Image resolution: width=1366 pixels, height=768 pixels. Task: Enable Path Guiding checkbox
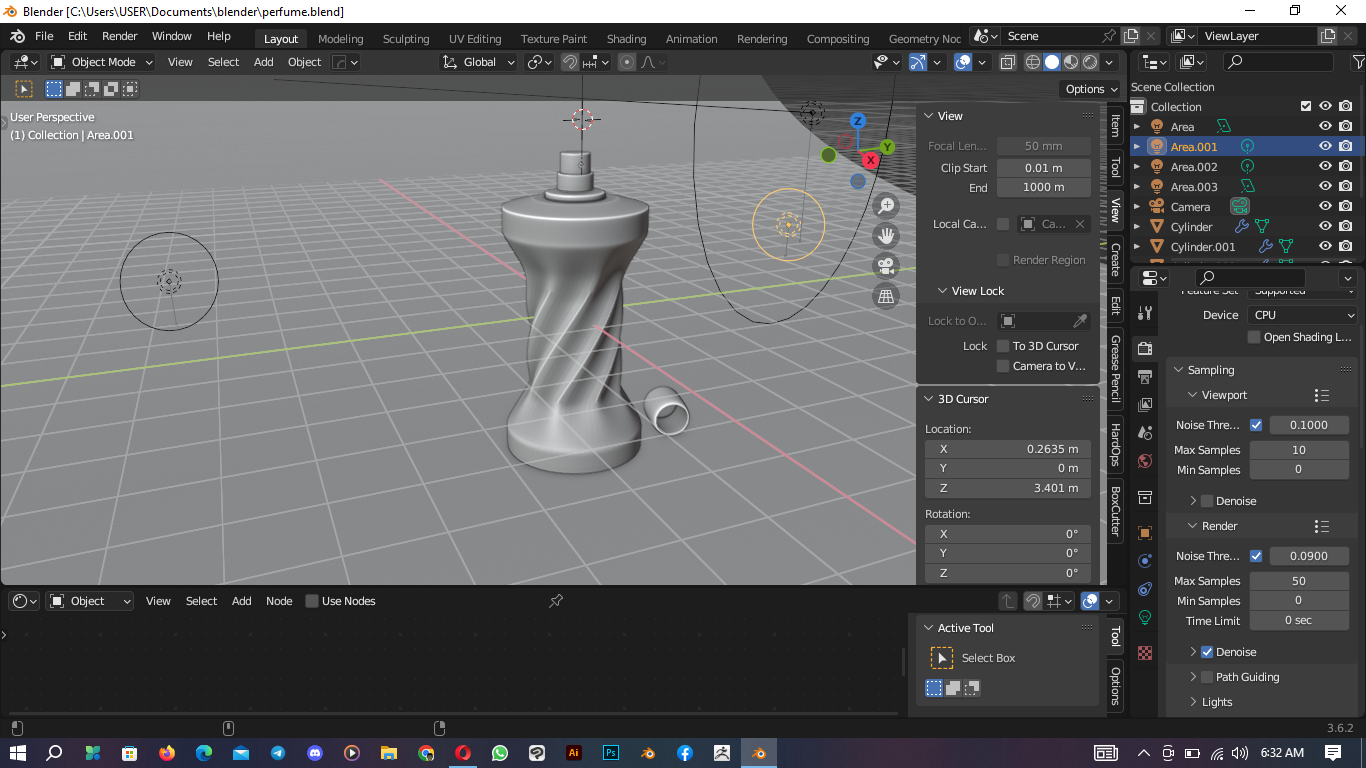tap(1207, 677)
